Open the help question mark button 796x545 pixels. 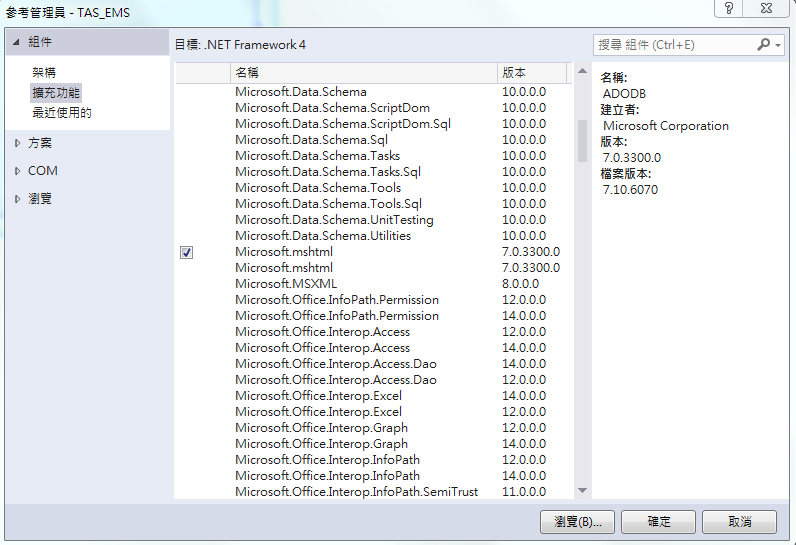(x=728, y=8)
